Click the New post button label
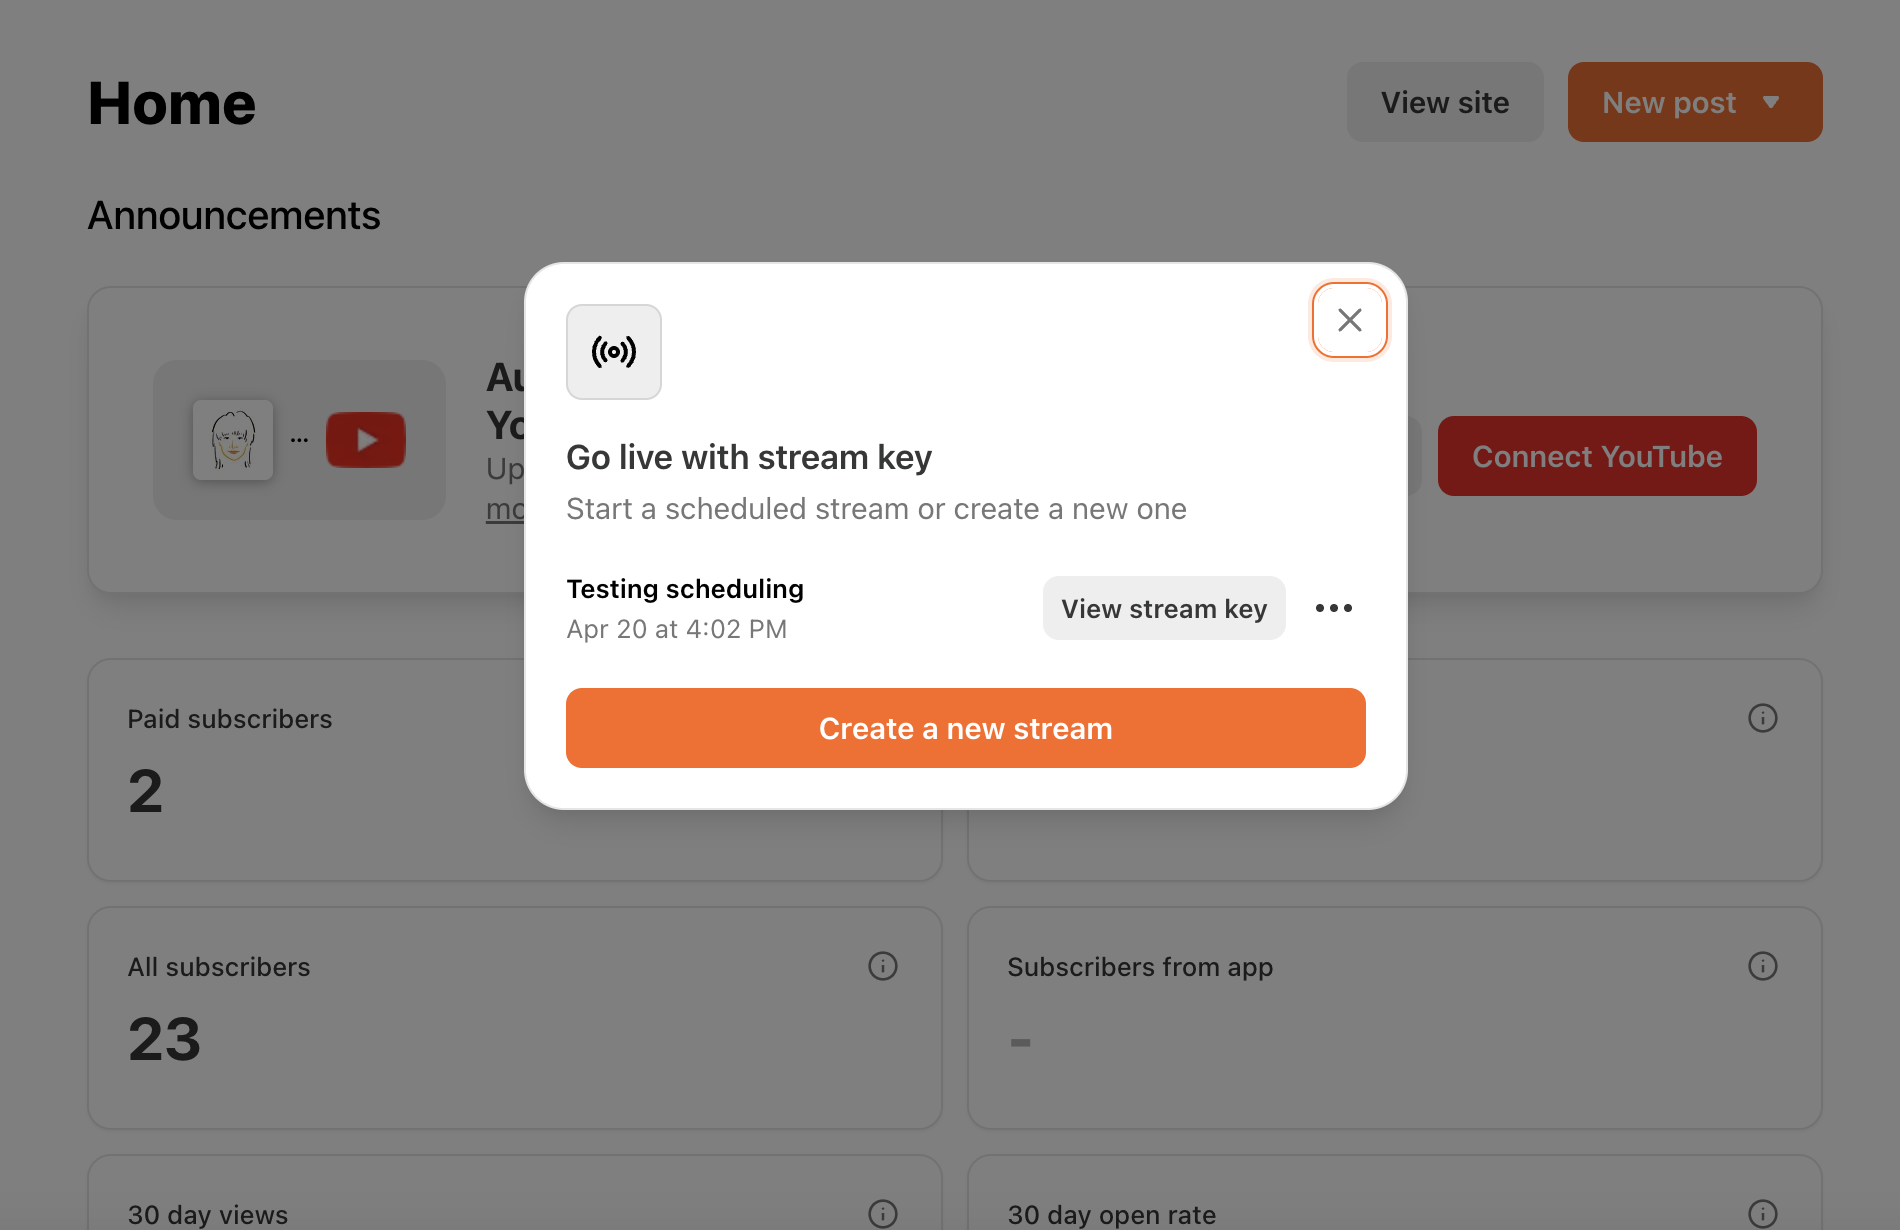The width and height of the screenshot is (1900, 1230). (x=1669, y=102)
